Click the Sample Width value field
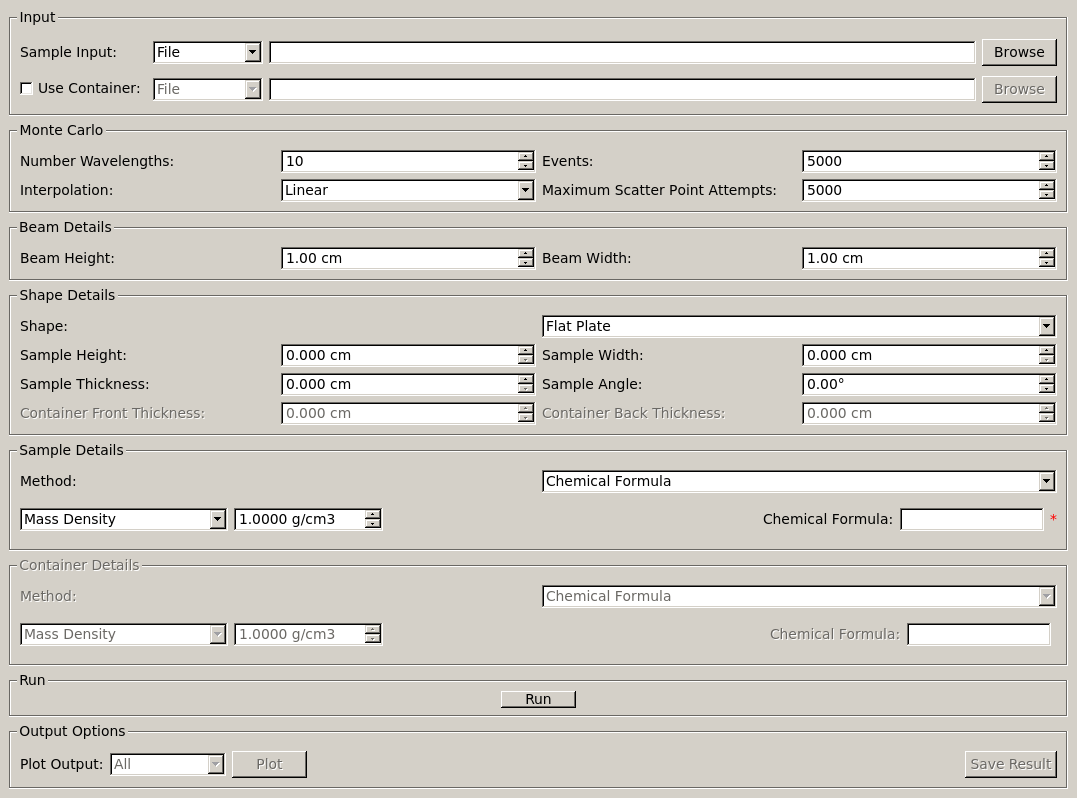This screenshot has height=798, width=1077. coord(919,355)
